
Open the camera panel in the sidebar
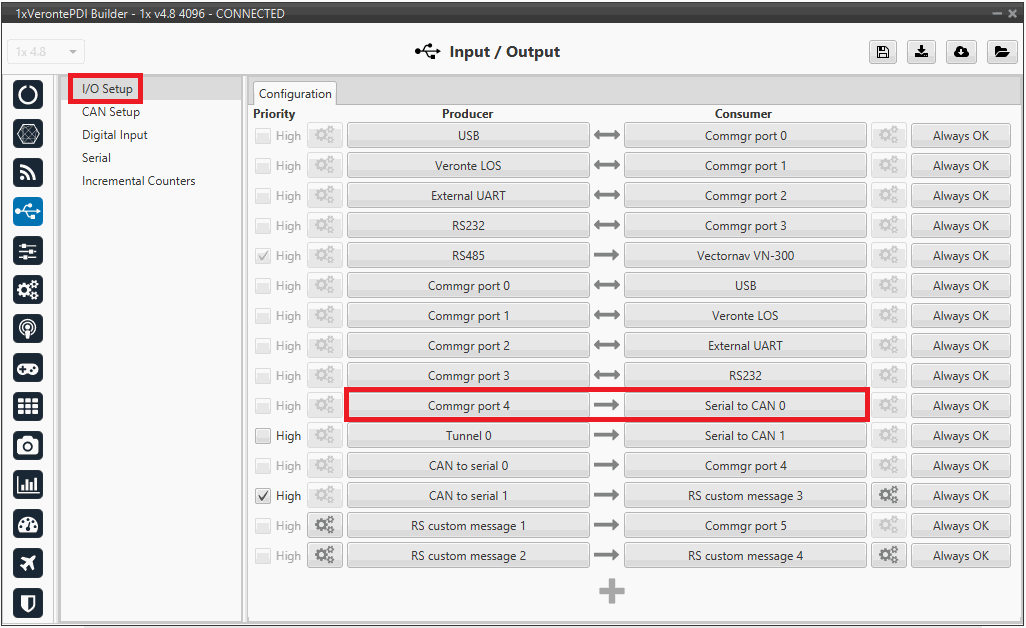click(28, 446)
